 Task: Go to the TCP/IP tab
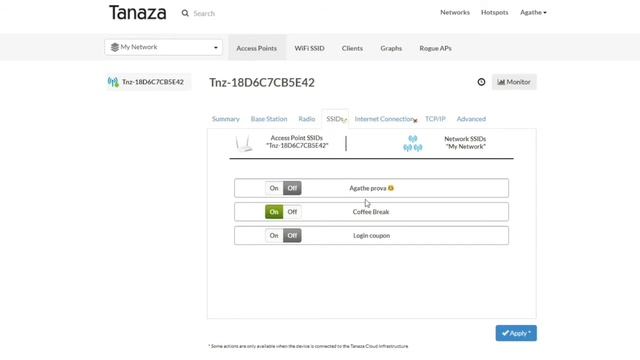435,119
